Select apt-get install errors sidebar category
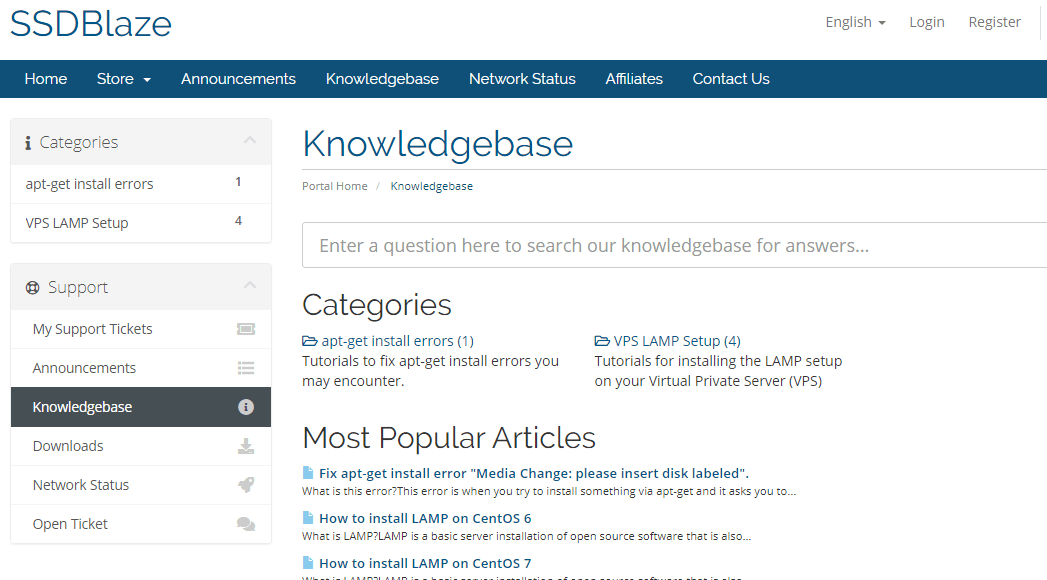 click(x=141, y=184)
